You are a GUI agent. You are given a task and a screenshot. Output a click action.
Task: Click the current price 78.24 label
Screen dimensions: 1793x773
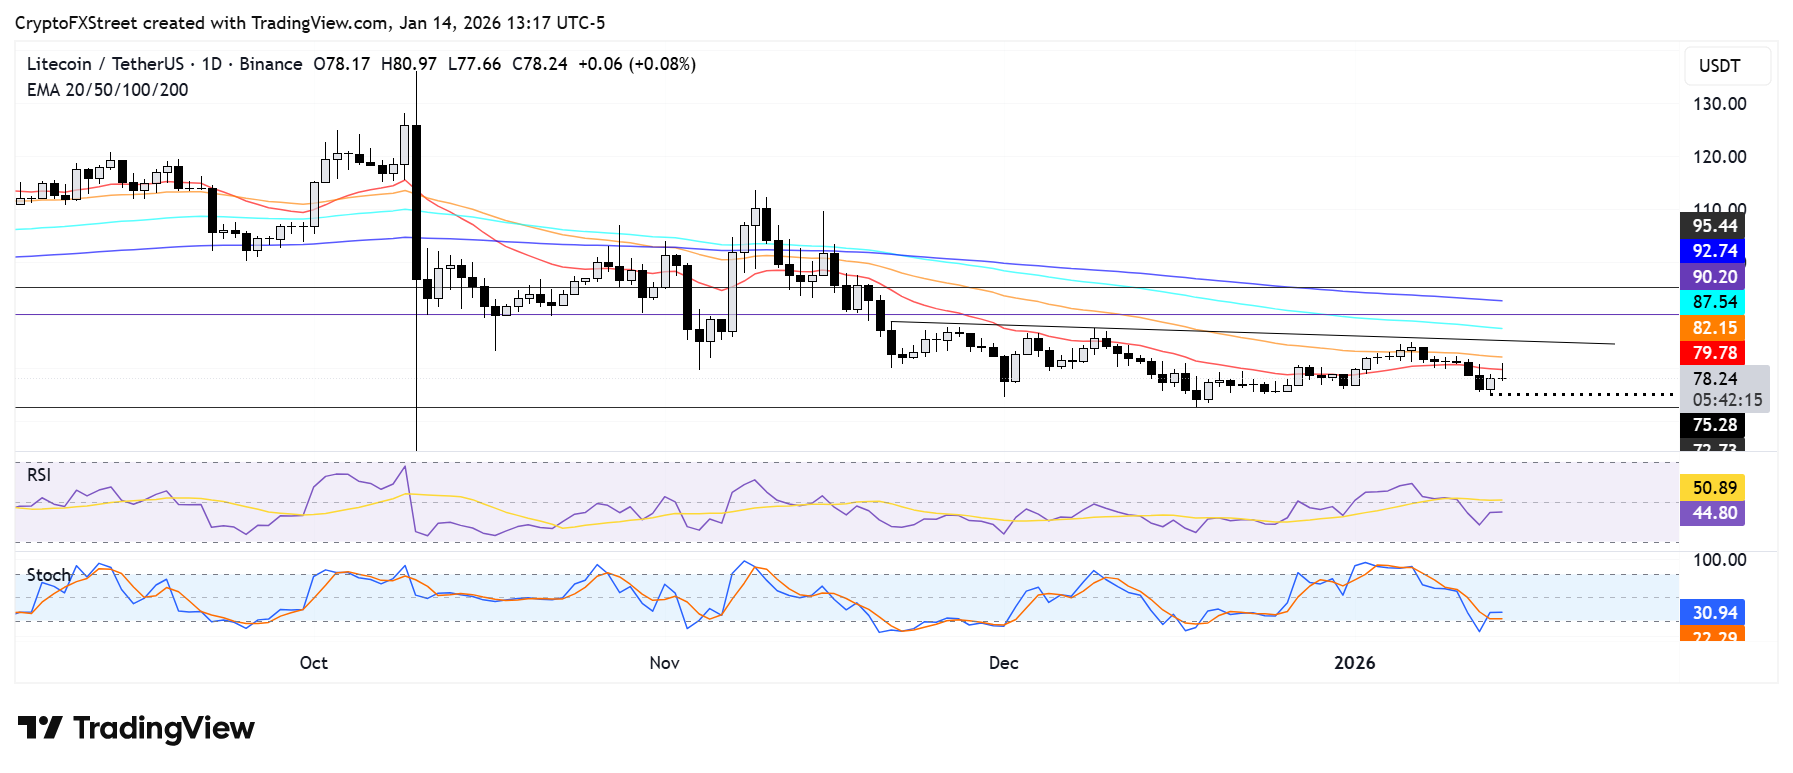pyautogui.click(x=1714, y=379)
